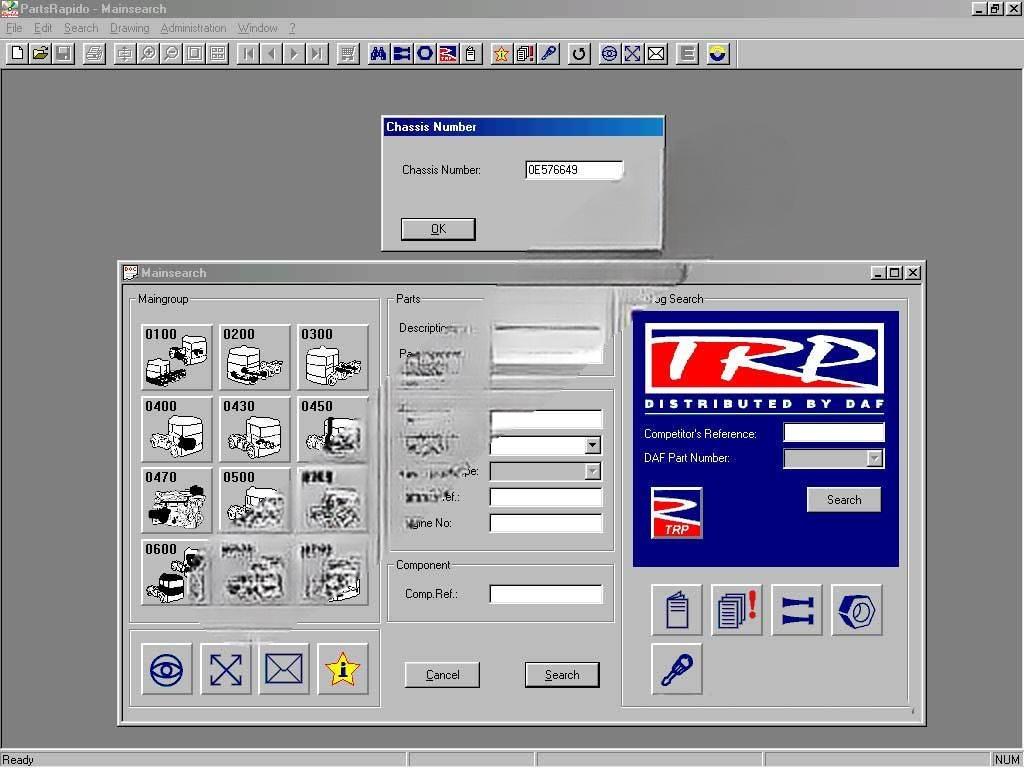Screen dimensions: 1024x768
Task: Select the eye icon below the Maingroup panel
Action: click(x=166, y=669)
